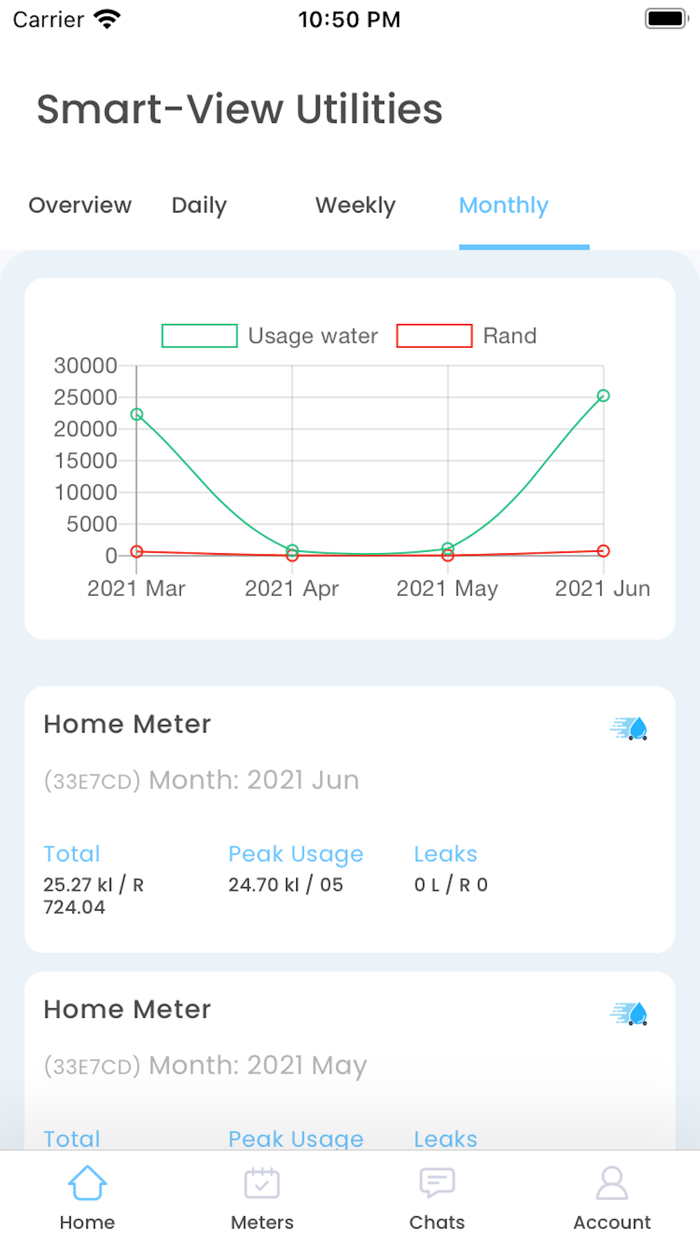Tap the water drop icon on June Home Meter
The image size is (700, 1244).
pyautogui.click(x=629, y=728)
